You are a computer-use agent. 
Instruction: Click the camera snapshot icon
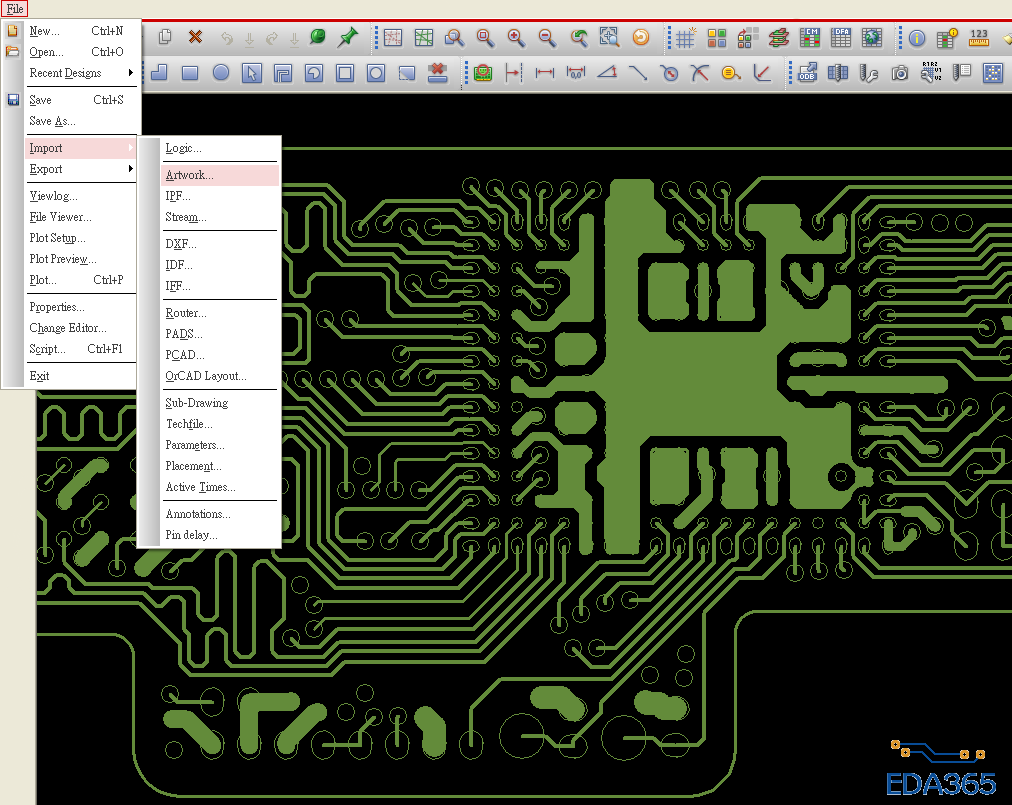pos(900,73)
